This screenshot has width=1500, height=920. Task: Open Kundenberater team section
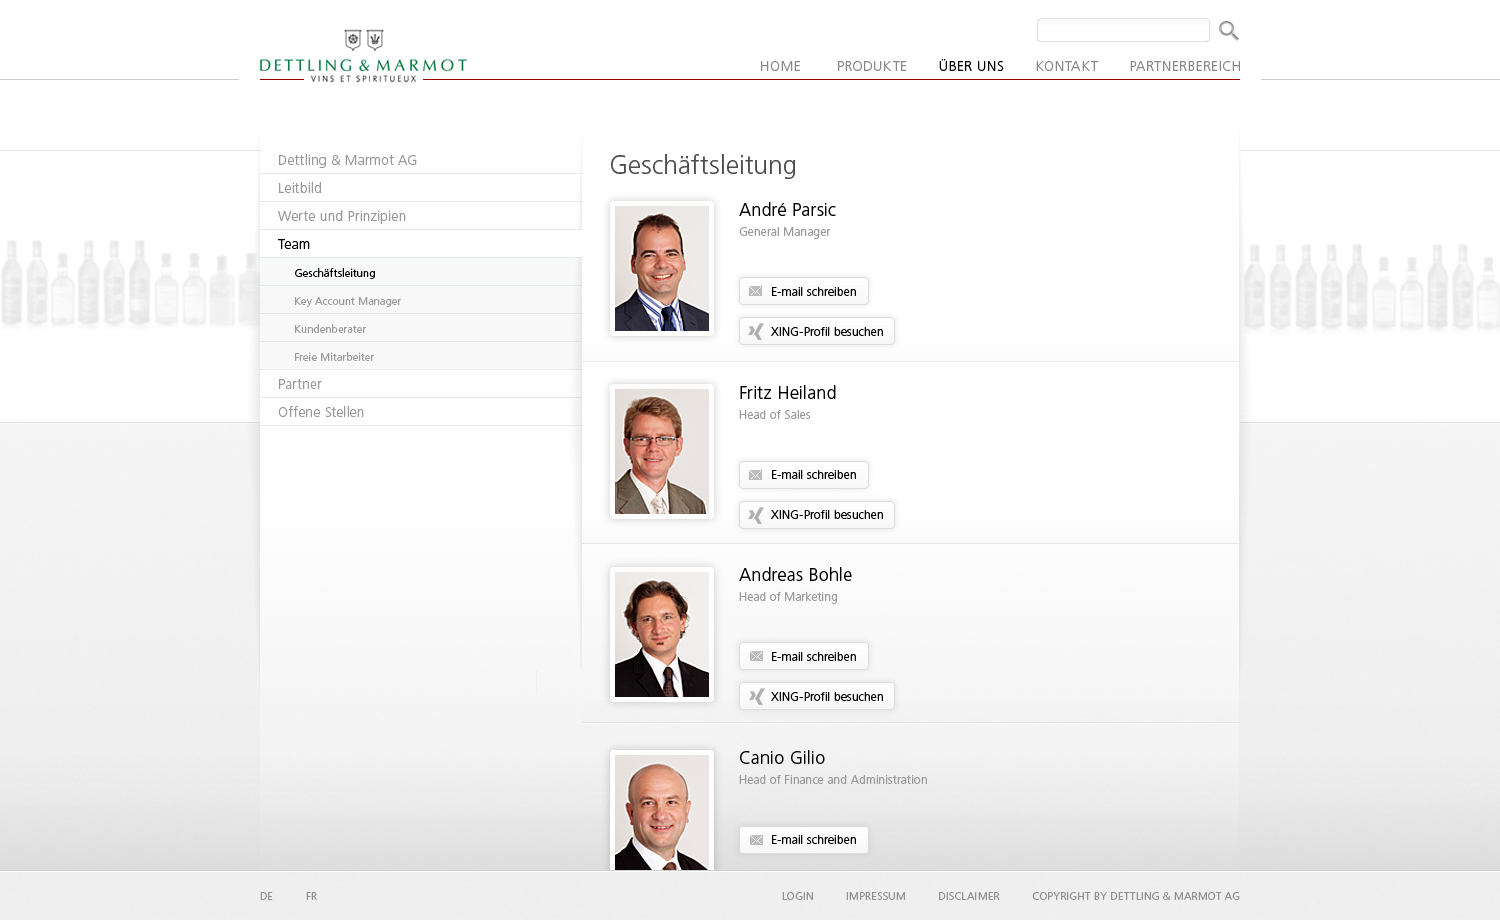(330, 329)
